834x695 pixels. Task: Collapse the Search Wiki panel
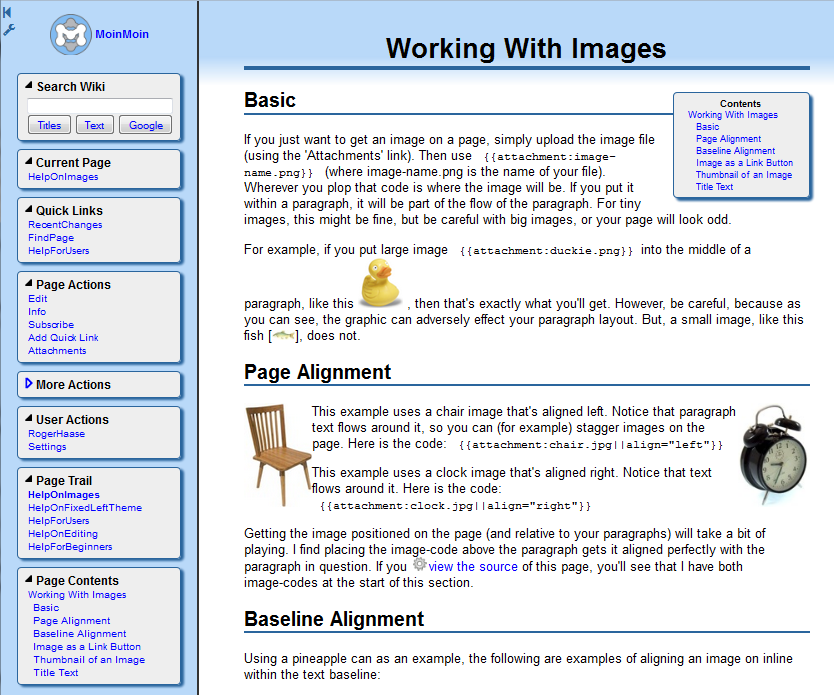coord(28,86)
